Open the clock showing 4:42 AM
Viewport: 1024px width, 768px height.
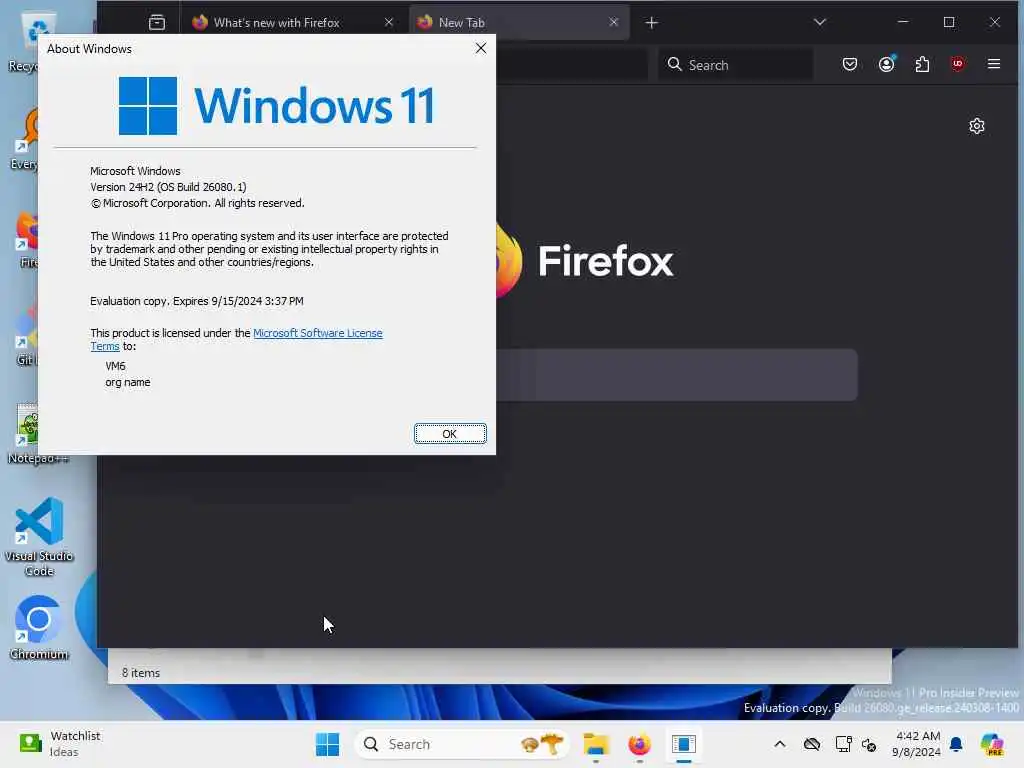[916, 744]
